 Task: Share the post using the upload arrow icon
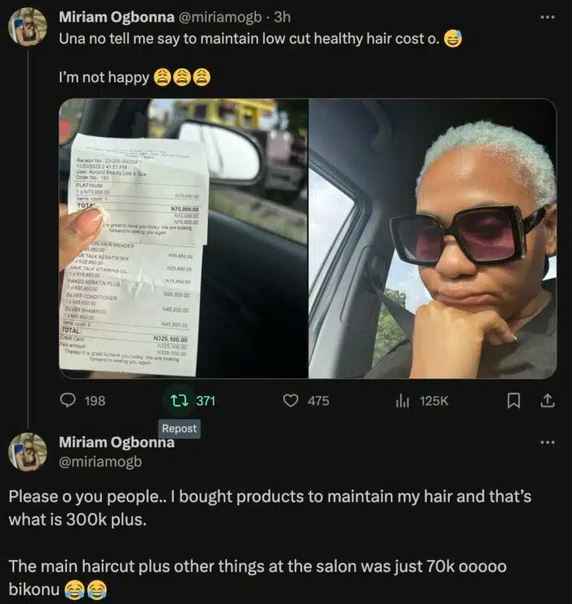[x=547, y=401]
